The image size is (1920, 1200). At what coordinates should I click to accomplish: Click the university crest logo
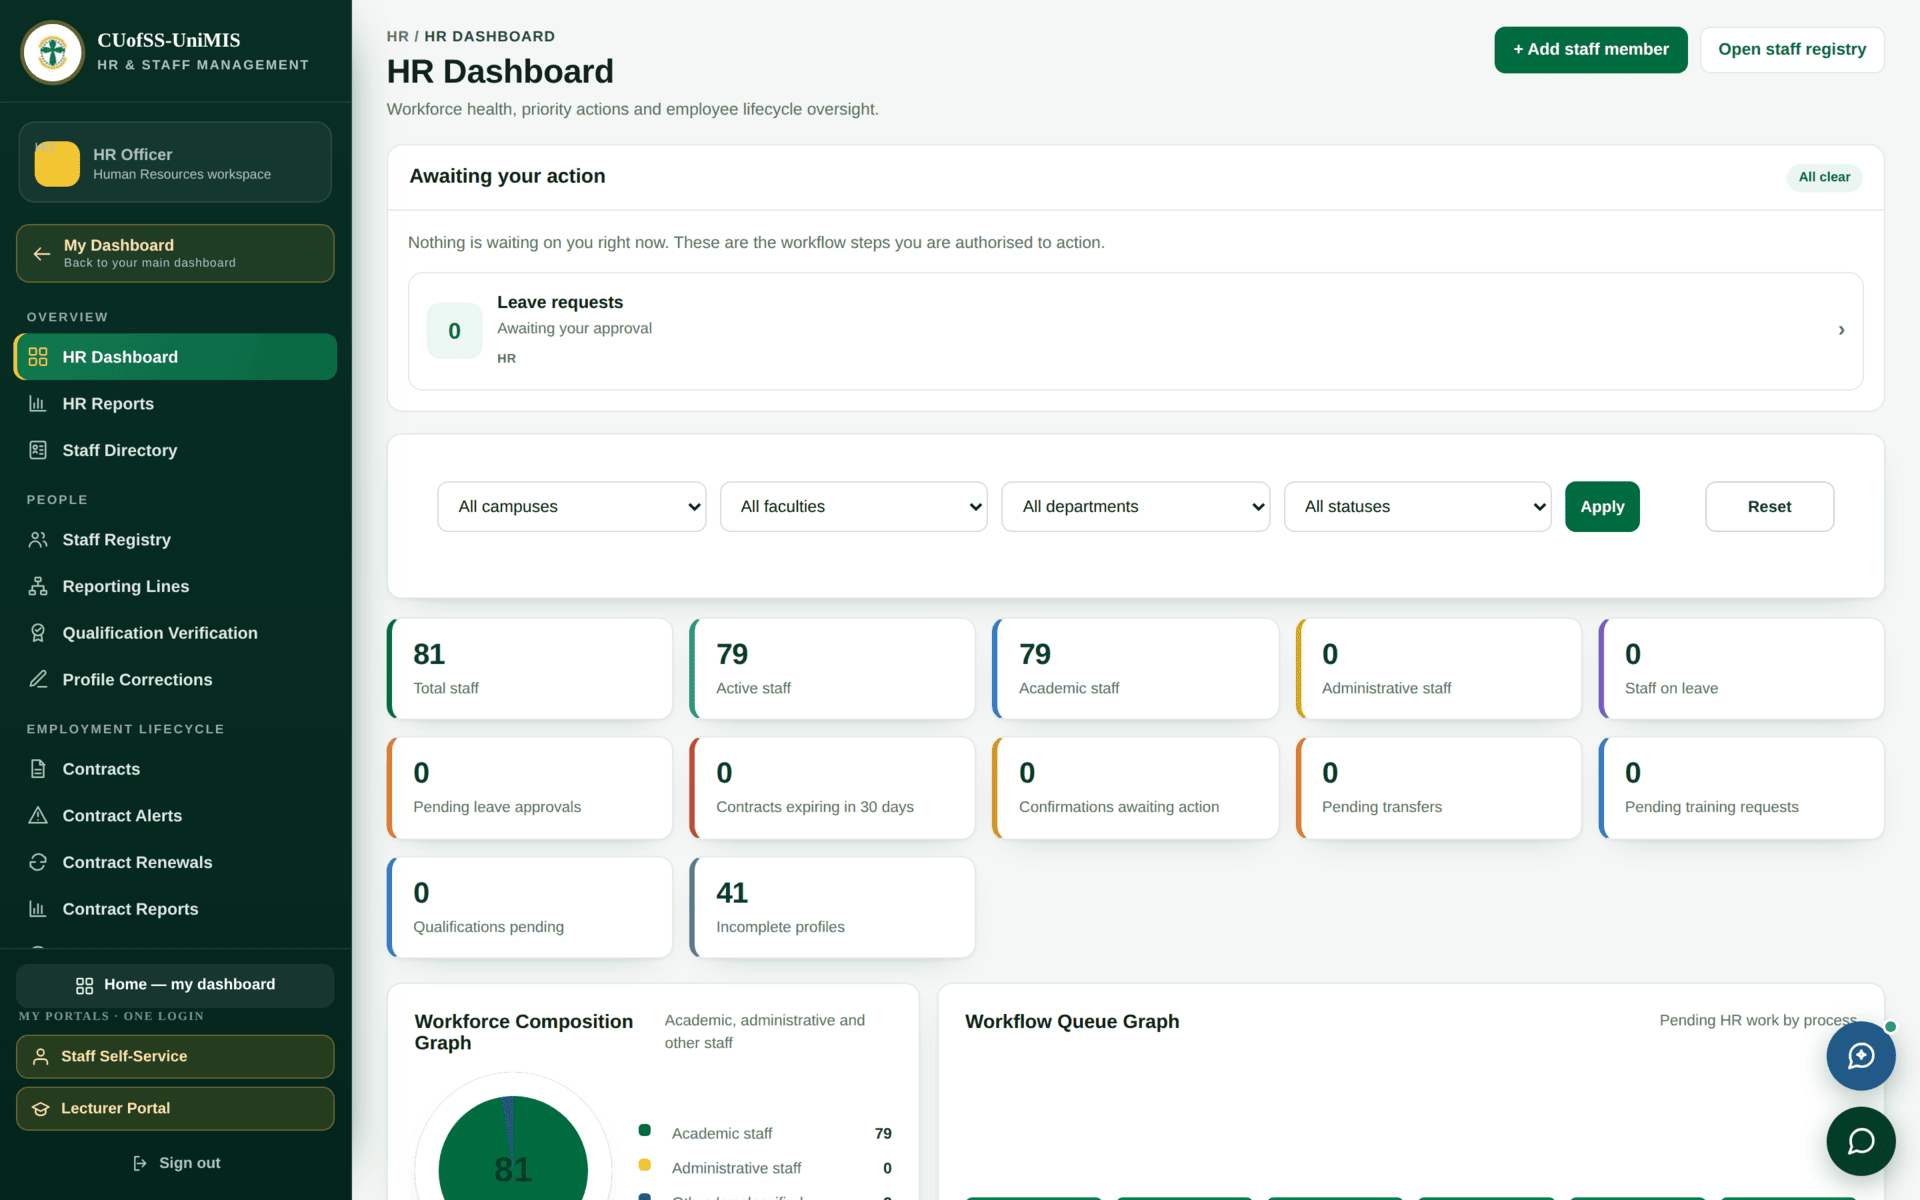click(x=53, y=52)
